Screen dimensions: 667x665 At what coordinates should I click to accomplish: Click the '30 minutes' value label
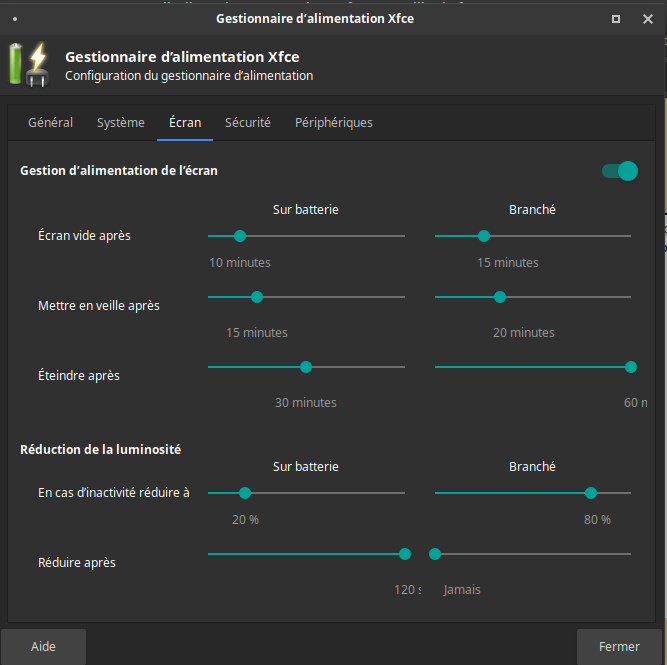tap(306, 402)
